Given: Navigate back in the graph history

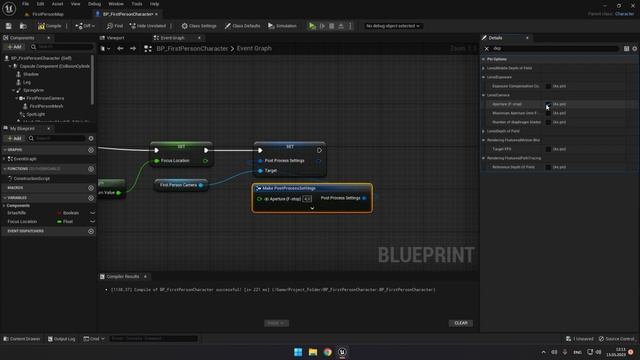Looking at the screenshot, I should pyautogui.click(x=120, y=49).
